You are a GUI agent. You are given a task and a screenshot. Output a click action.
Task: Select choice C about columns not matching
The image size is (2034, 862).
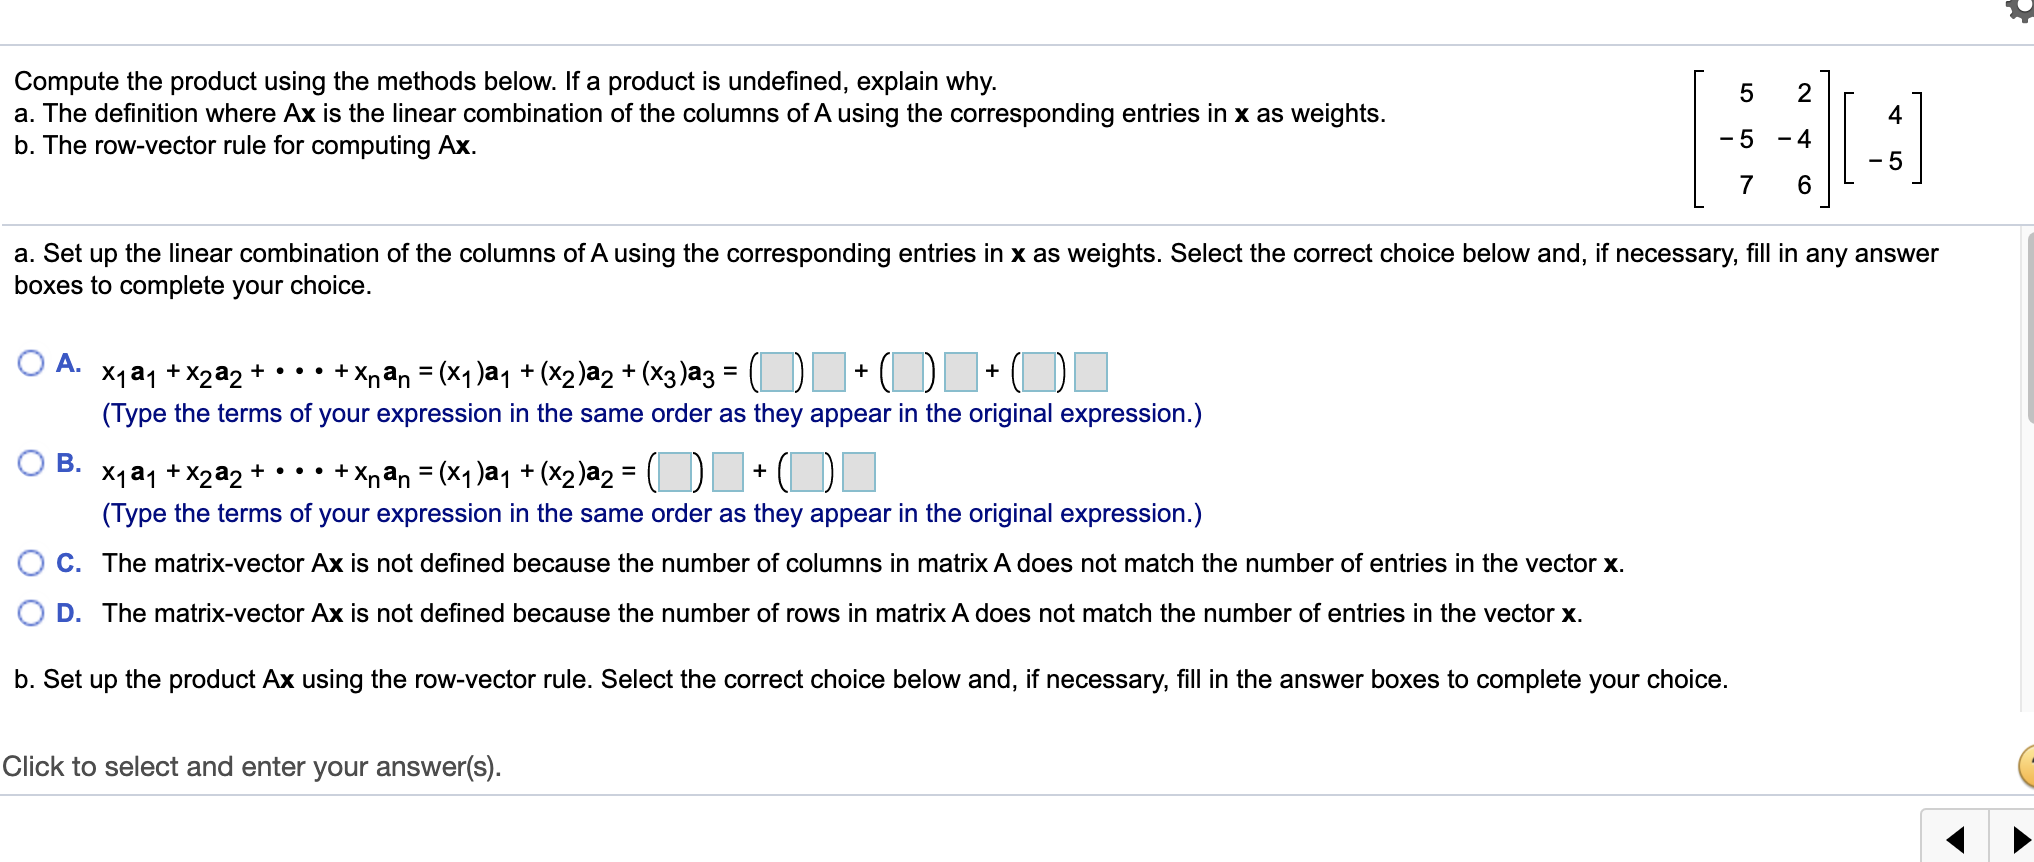tap(31, 563)
